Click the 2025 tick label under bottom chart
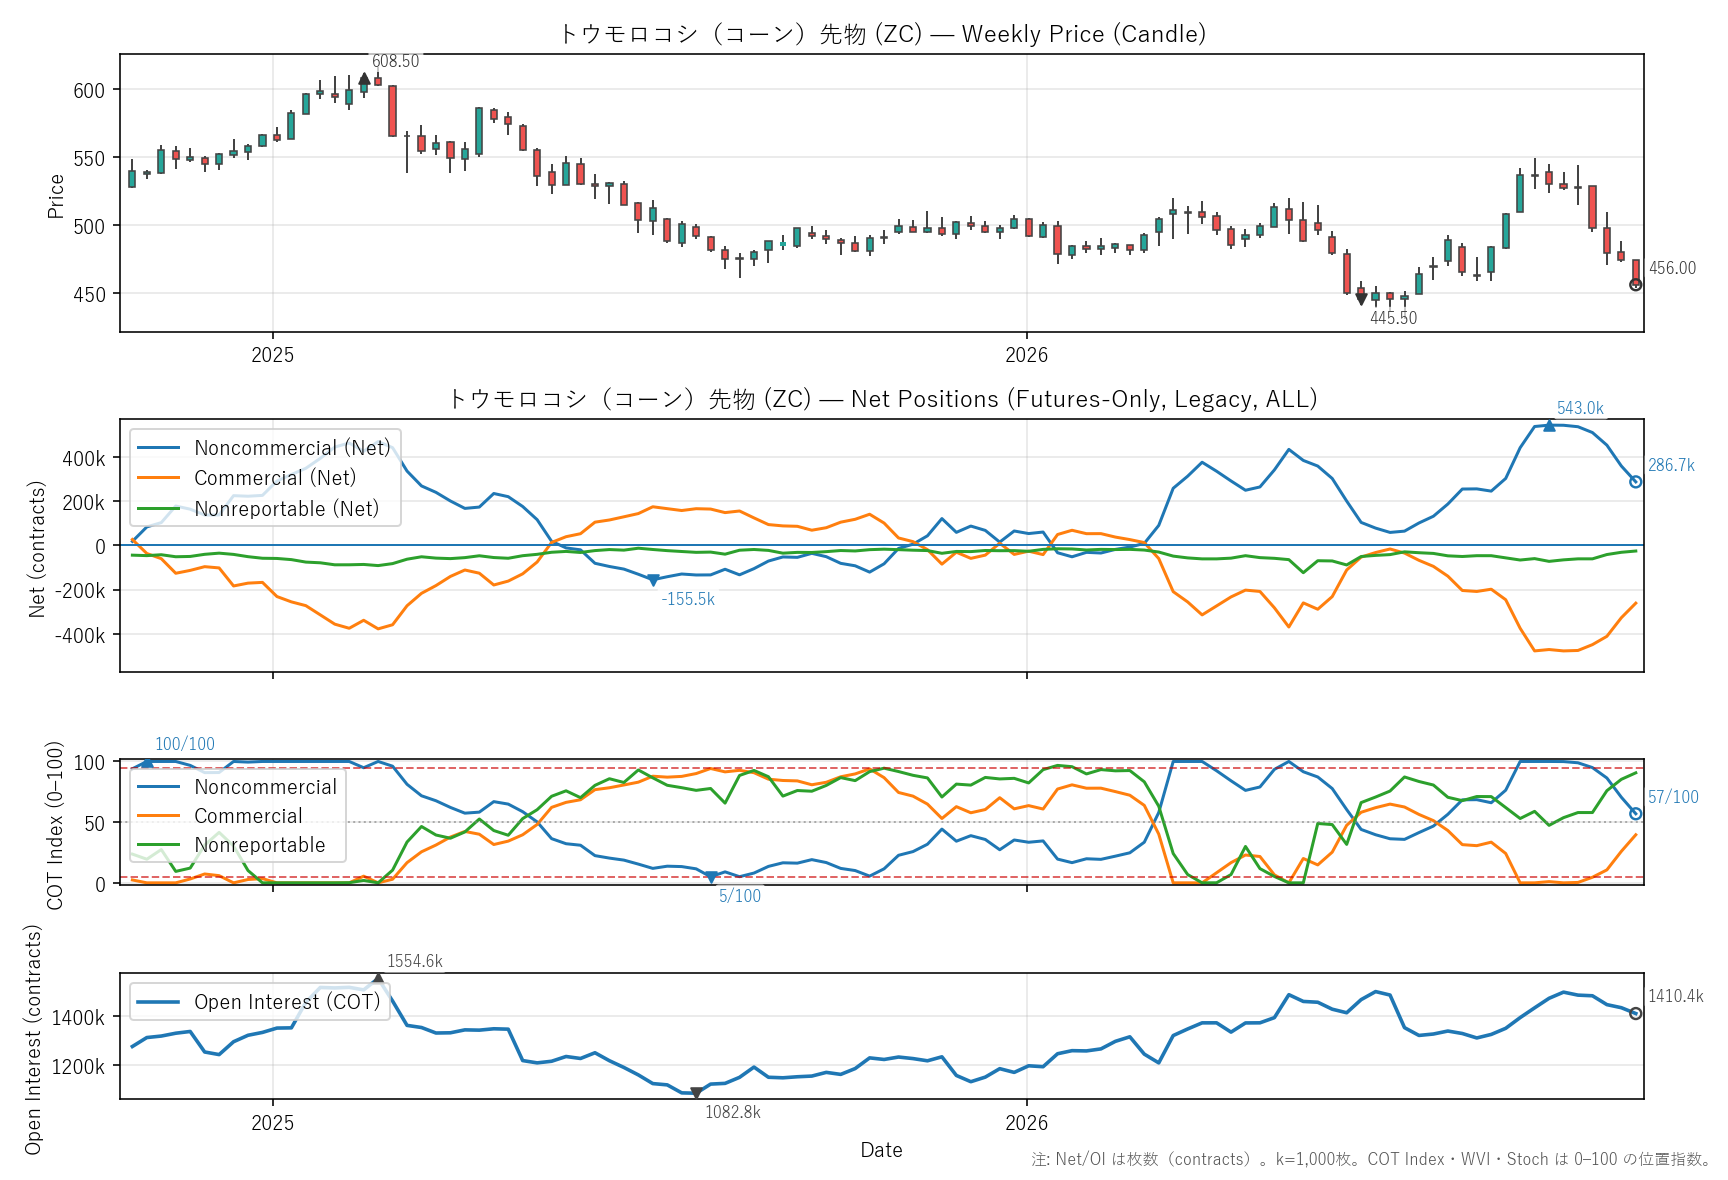 pos(272,1122)
